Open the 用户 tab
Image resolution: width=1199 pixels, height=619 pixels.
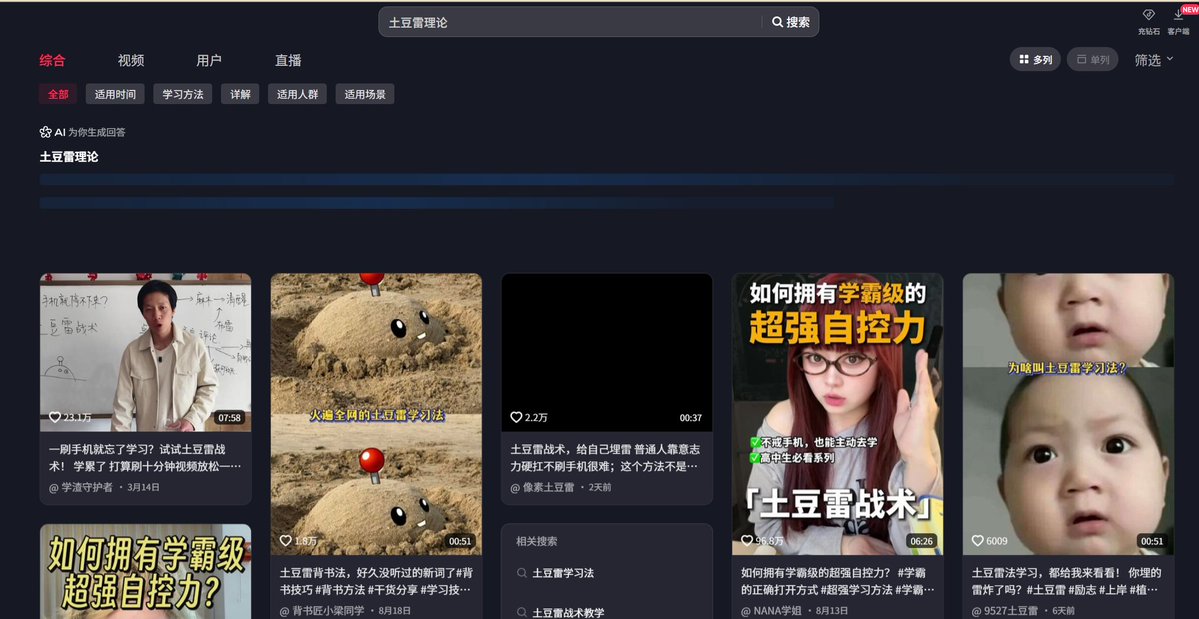(x=209, y=60)
